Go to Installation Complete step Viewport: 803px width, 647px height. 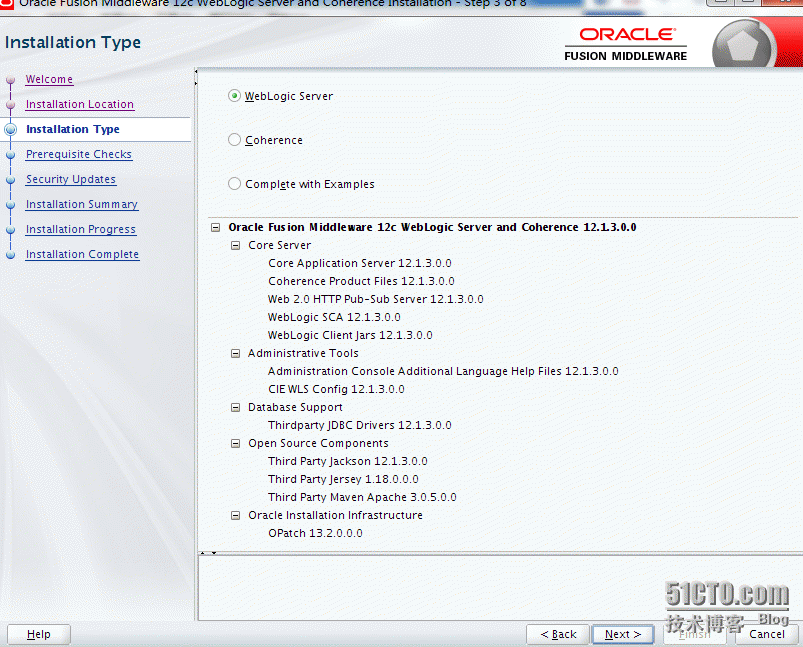point(82,255)
